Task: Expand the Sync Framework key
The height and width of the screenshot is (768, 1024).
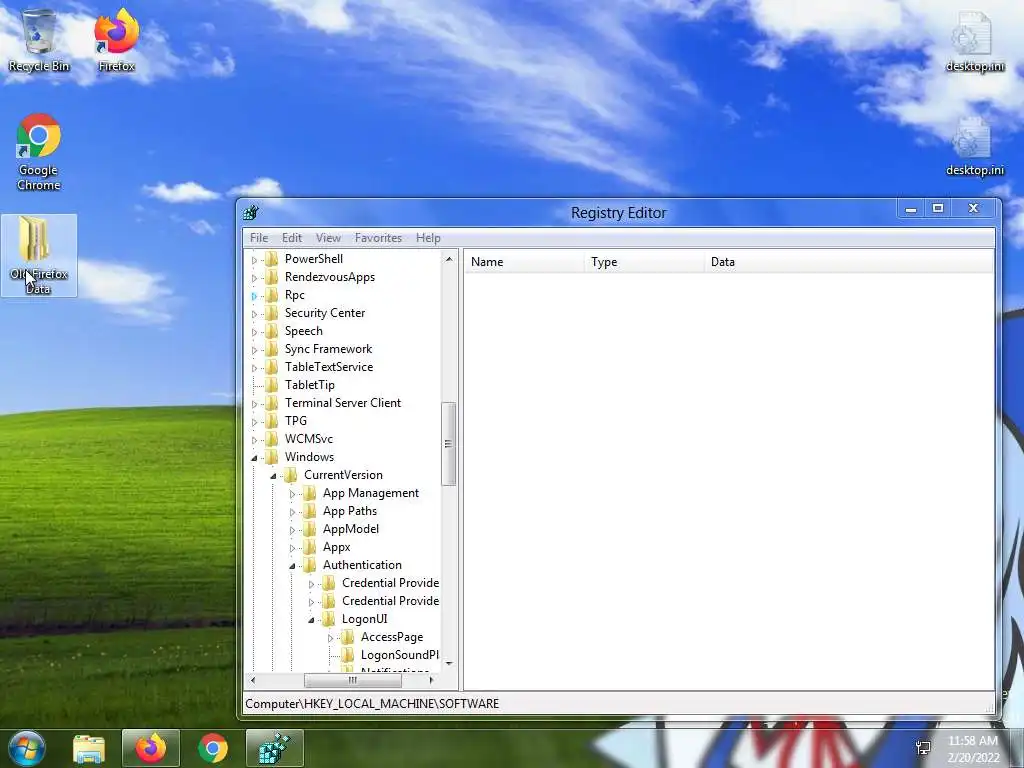Action: point(254,349)
